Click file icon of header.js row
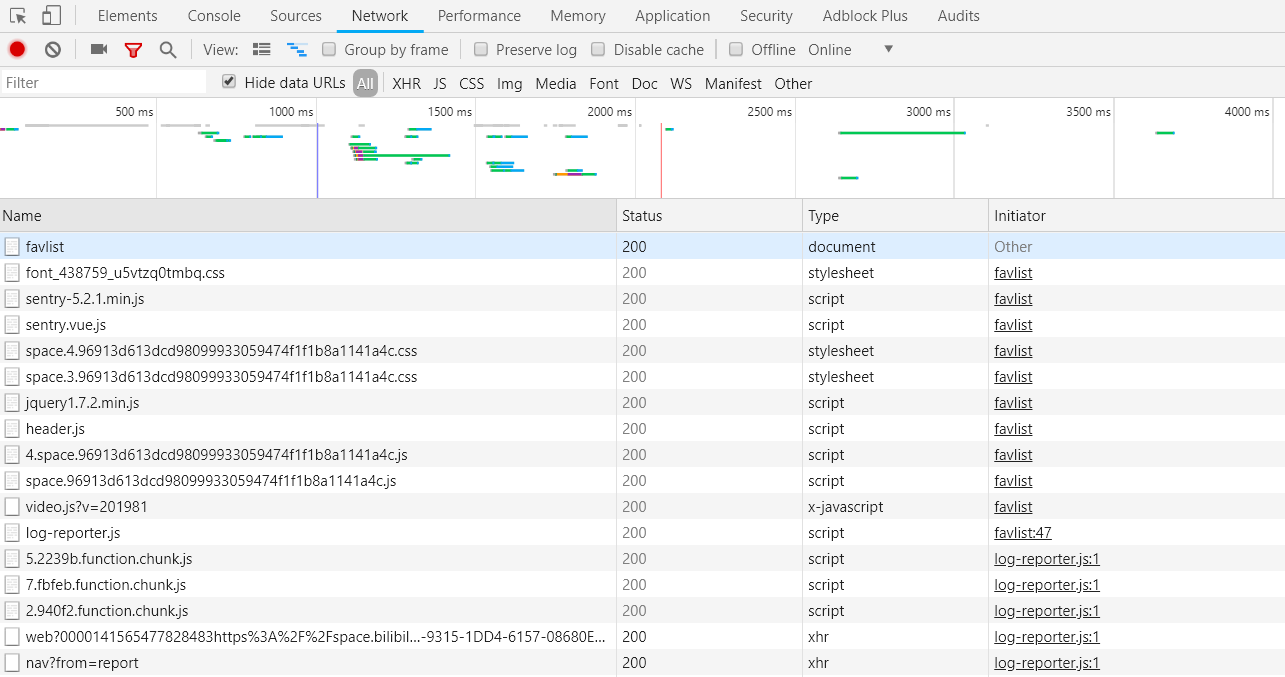Viewport: 1285px width, 677px height. pyautogui.click(x=12, y=428)
